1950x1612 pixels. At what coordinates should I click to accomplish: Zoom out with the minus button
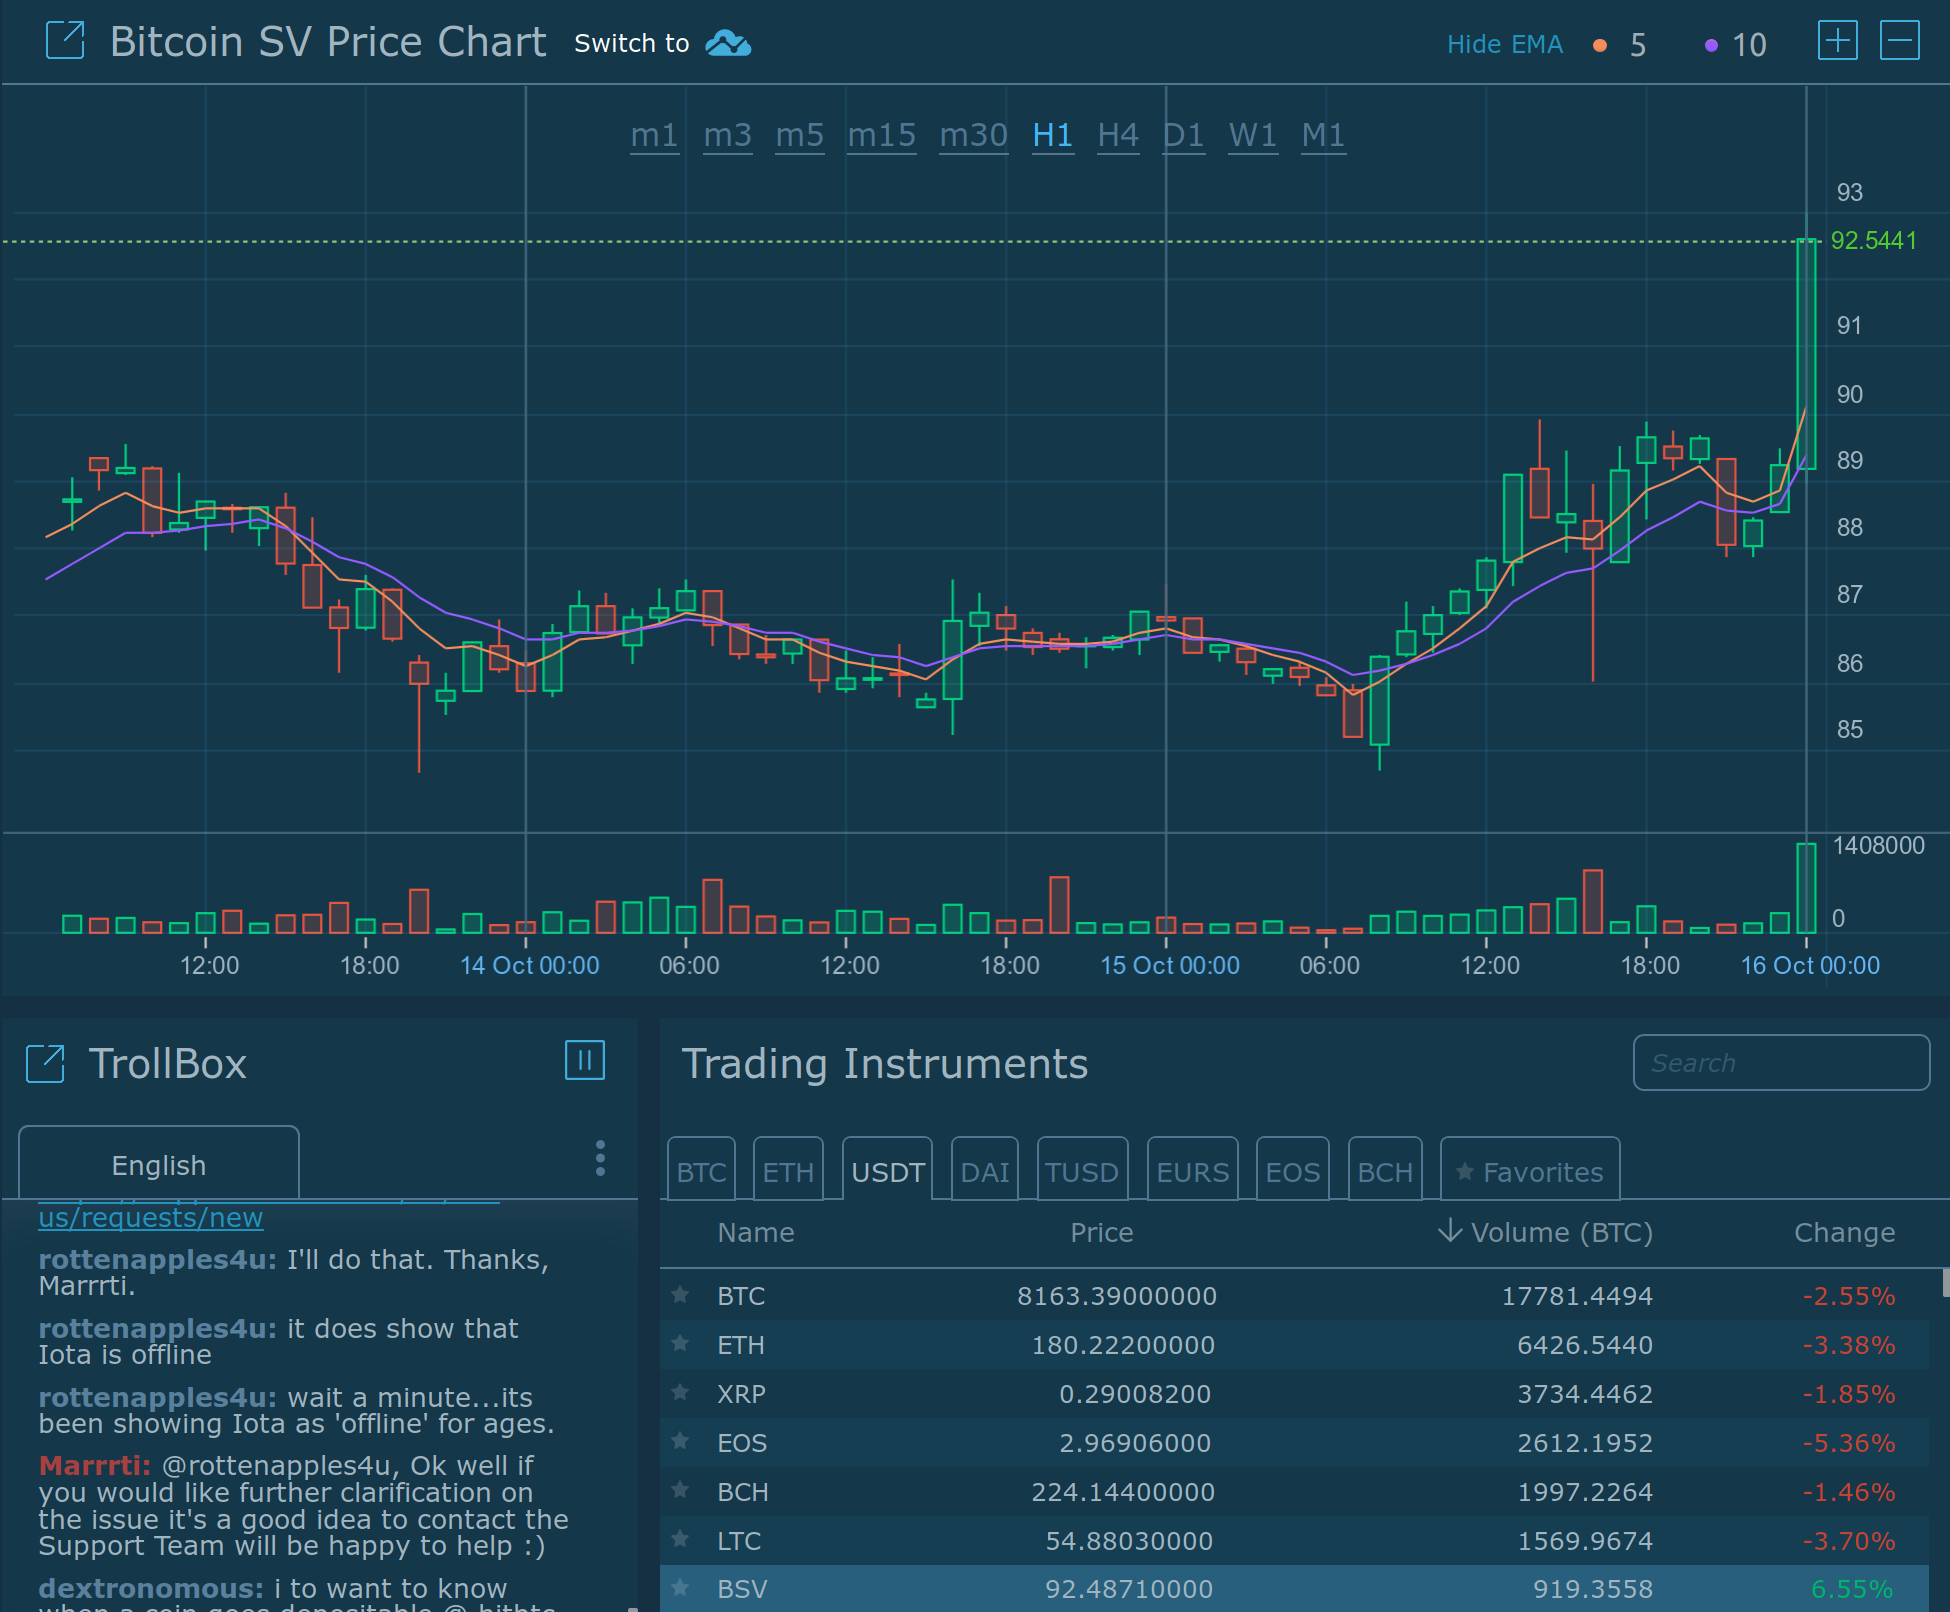(1900, 41)
